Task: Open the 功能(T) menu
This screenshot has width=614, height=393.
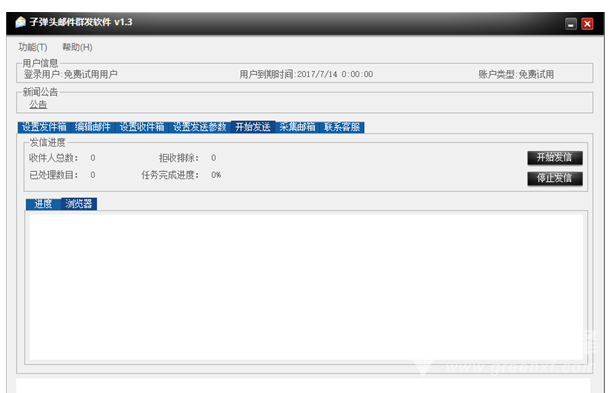Action: click(x=33, y=47)
